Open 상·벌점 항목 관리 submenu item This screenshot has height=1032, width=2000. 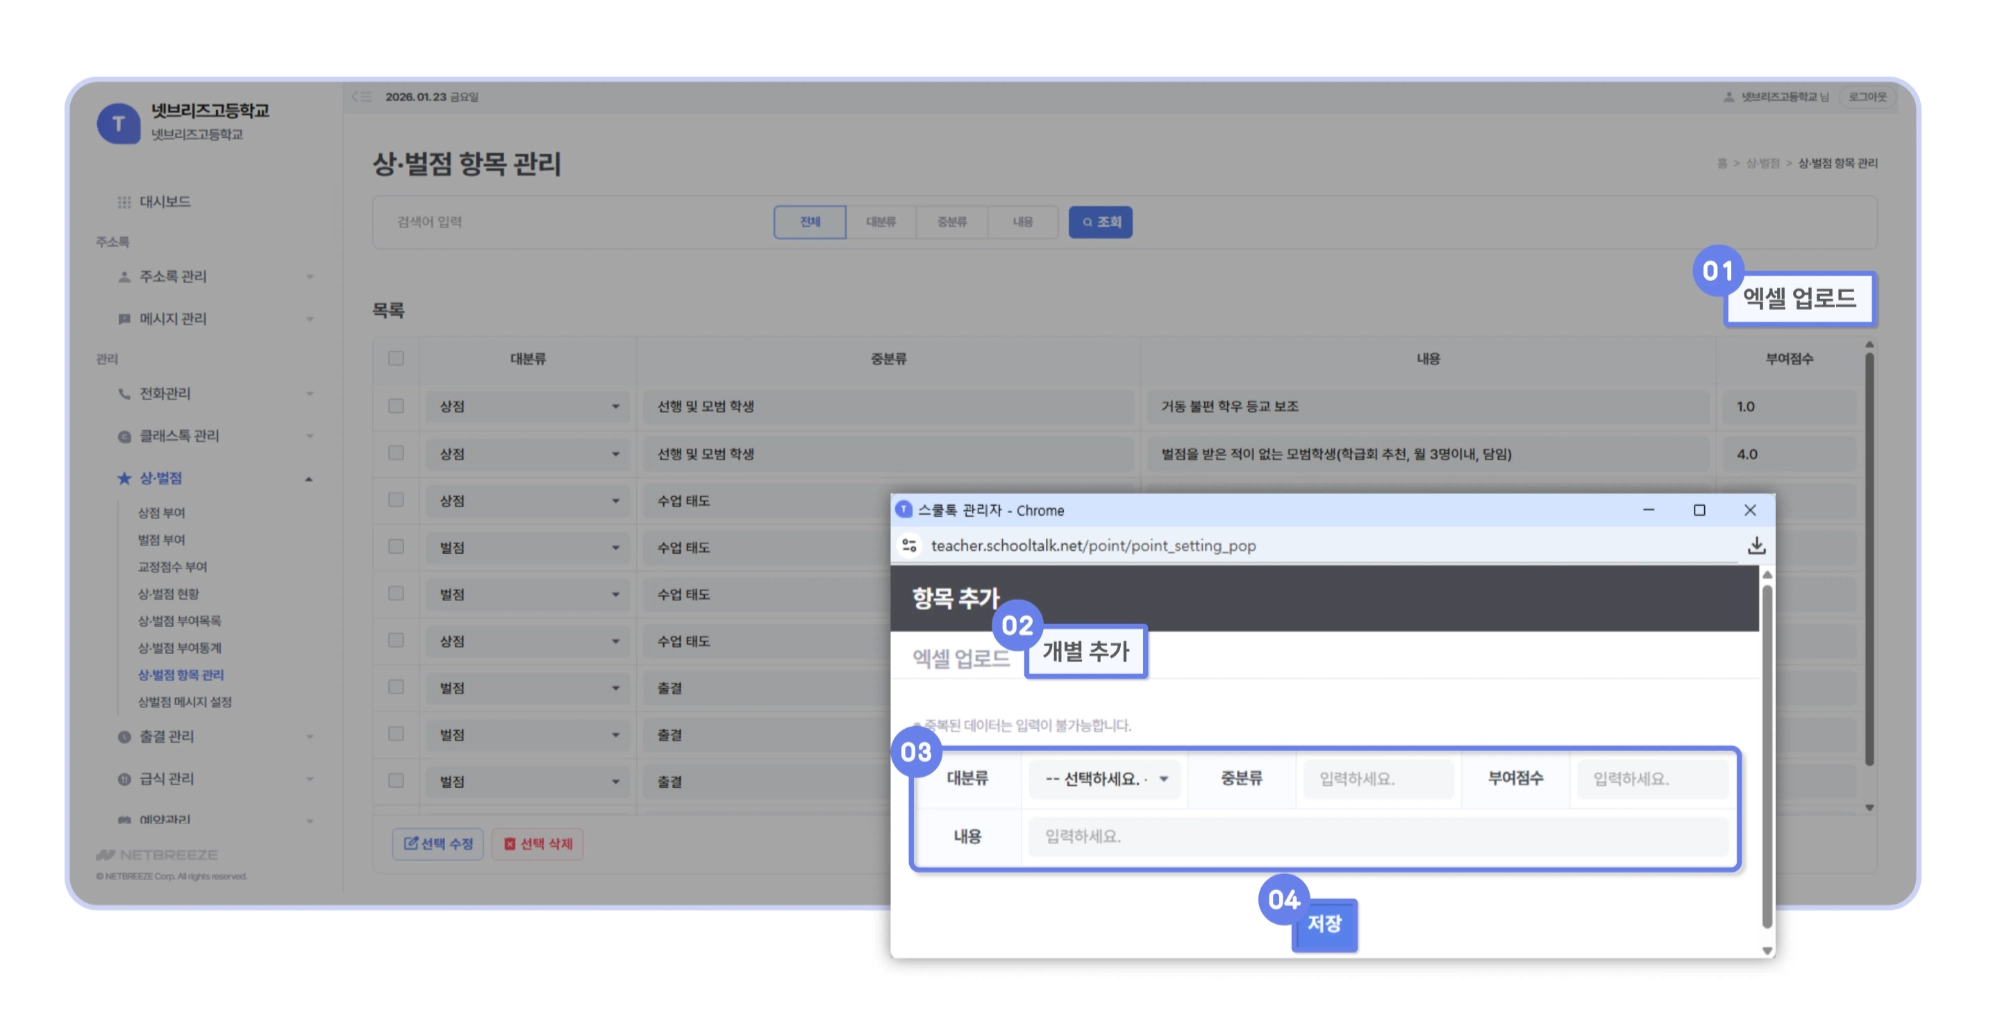[181, 675]
